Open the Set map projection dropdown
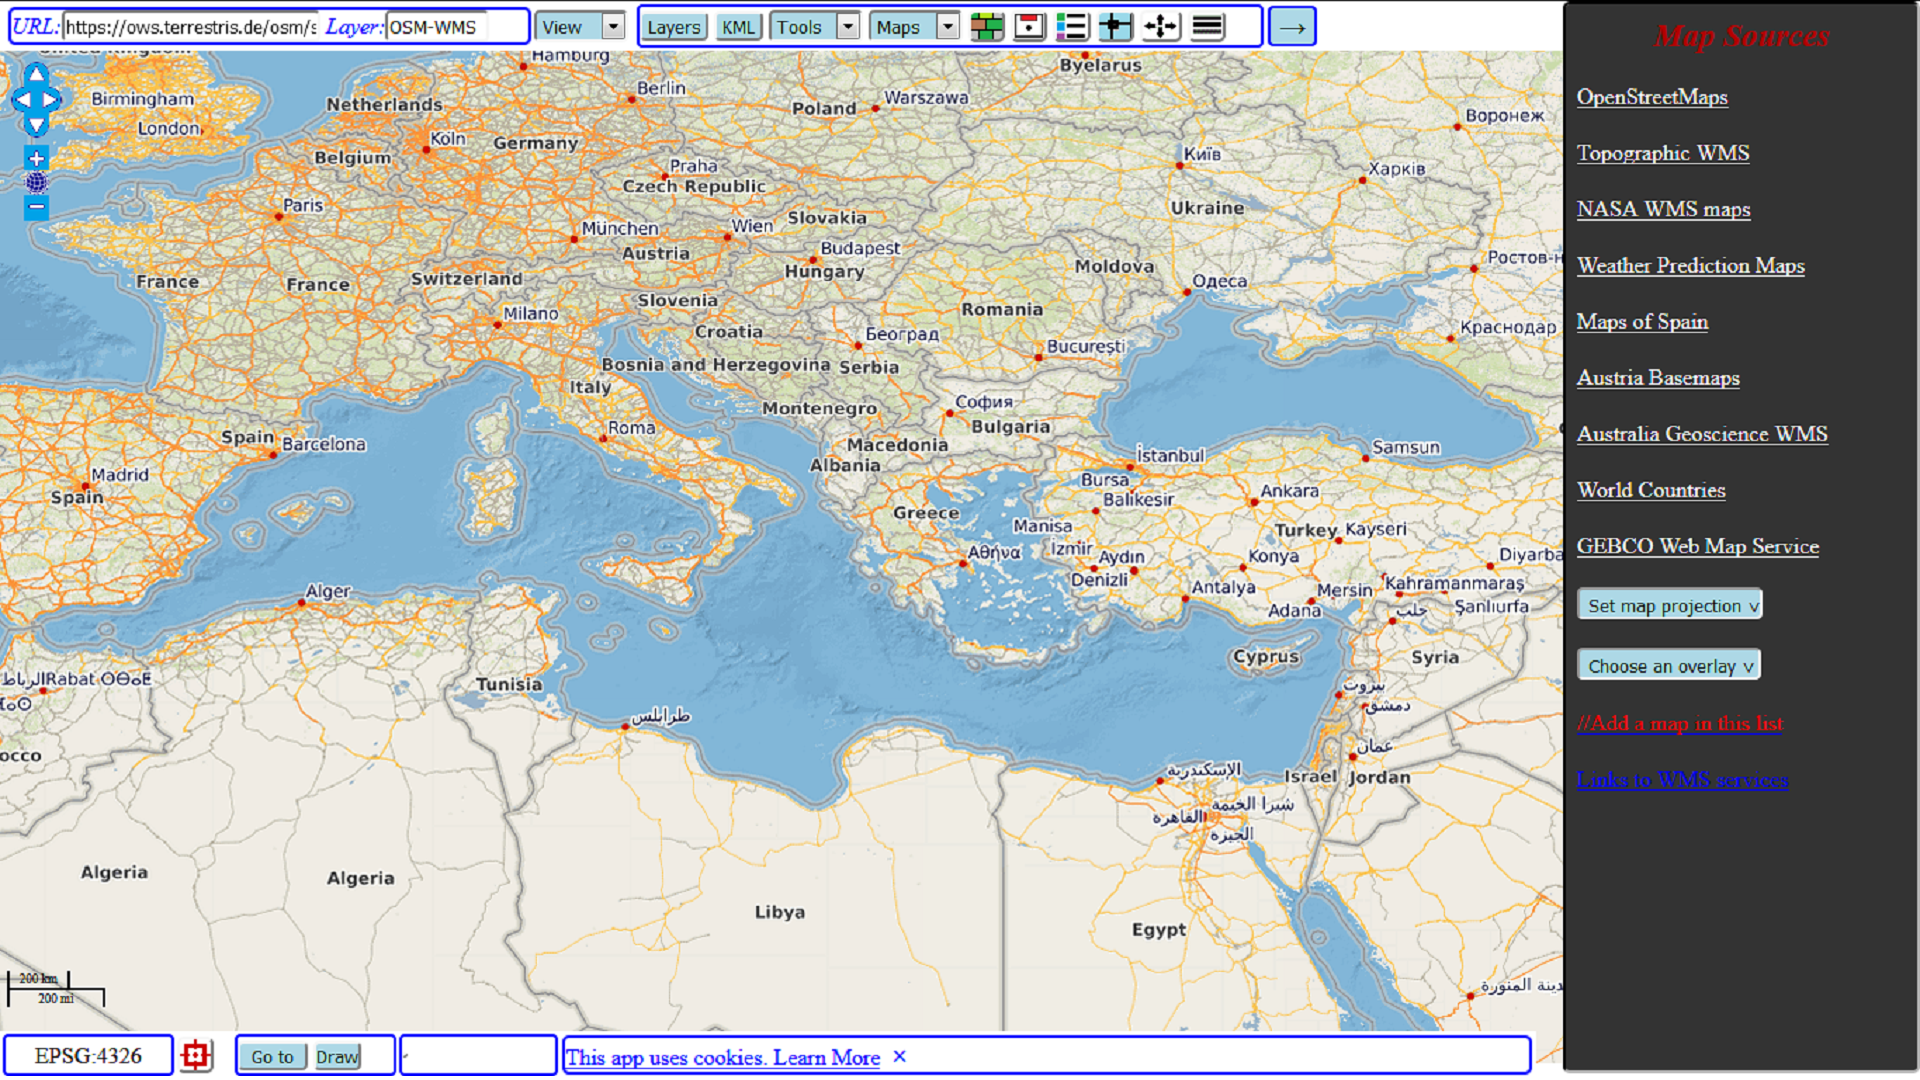Screen dimensions: 1920x1080 click(x=1669, y=605)
